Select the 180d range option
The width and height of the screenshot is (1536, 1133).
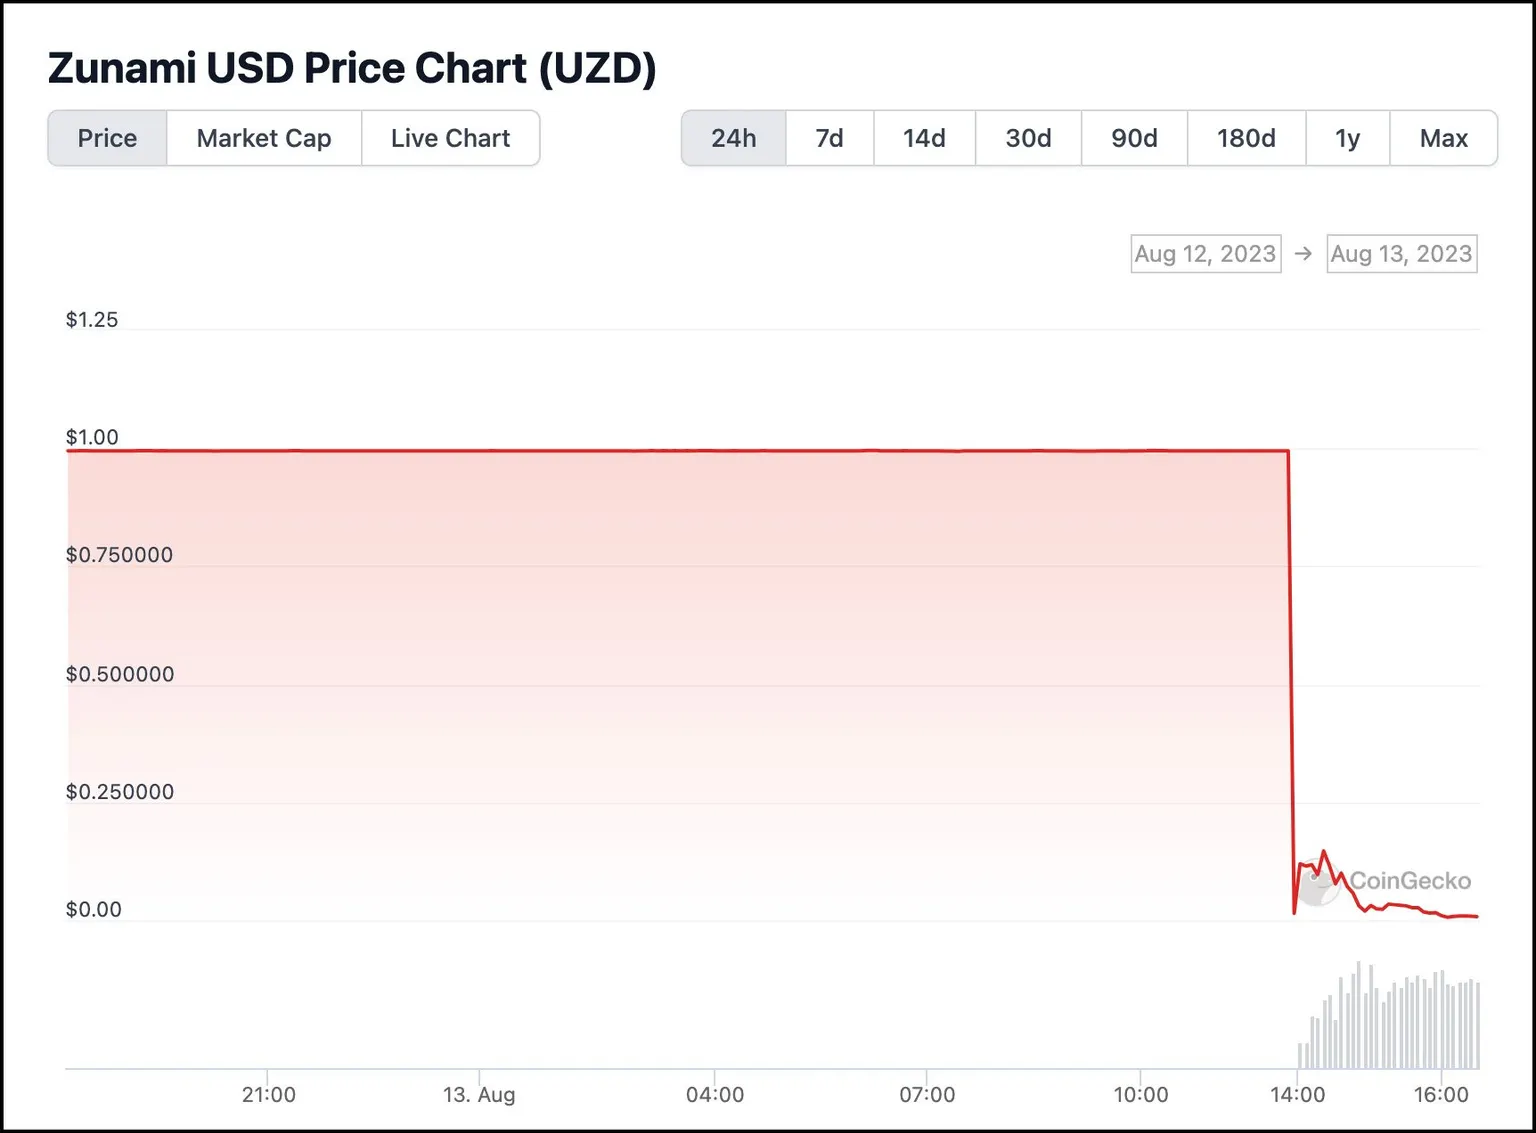(1246, 138)
